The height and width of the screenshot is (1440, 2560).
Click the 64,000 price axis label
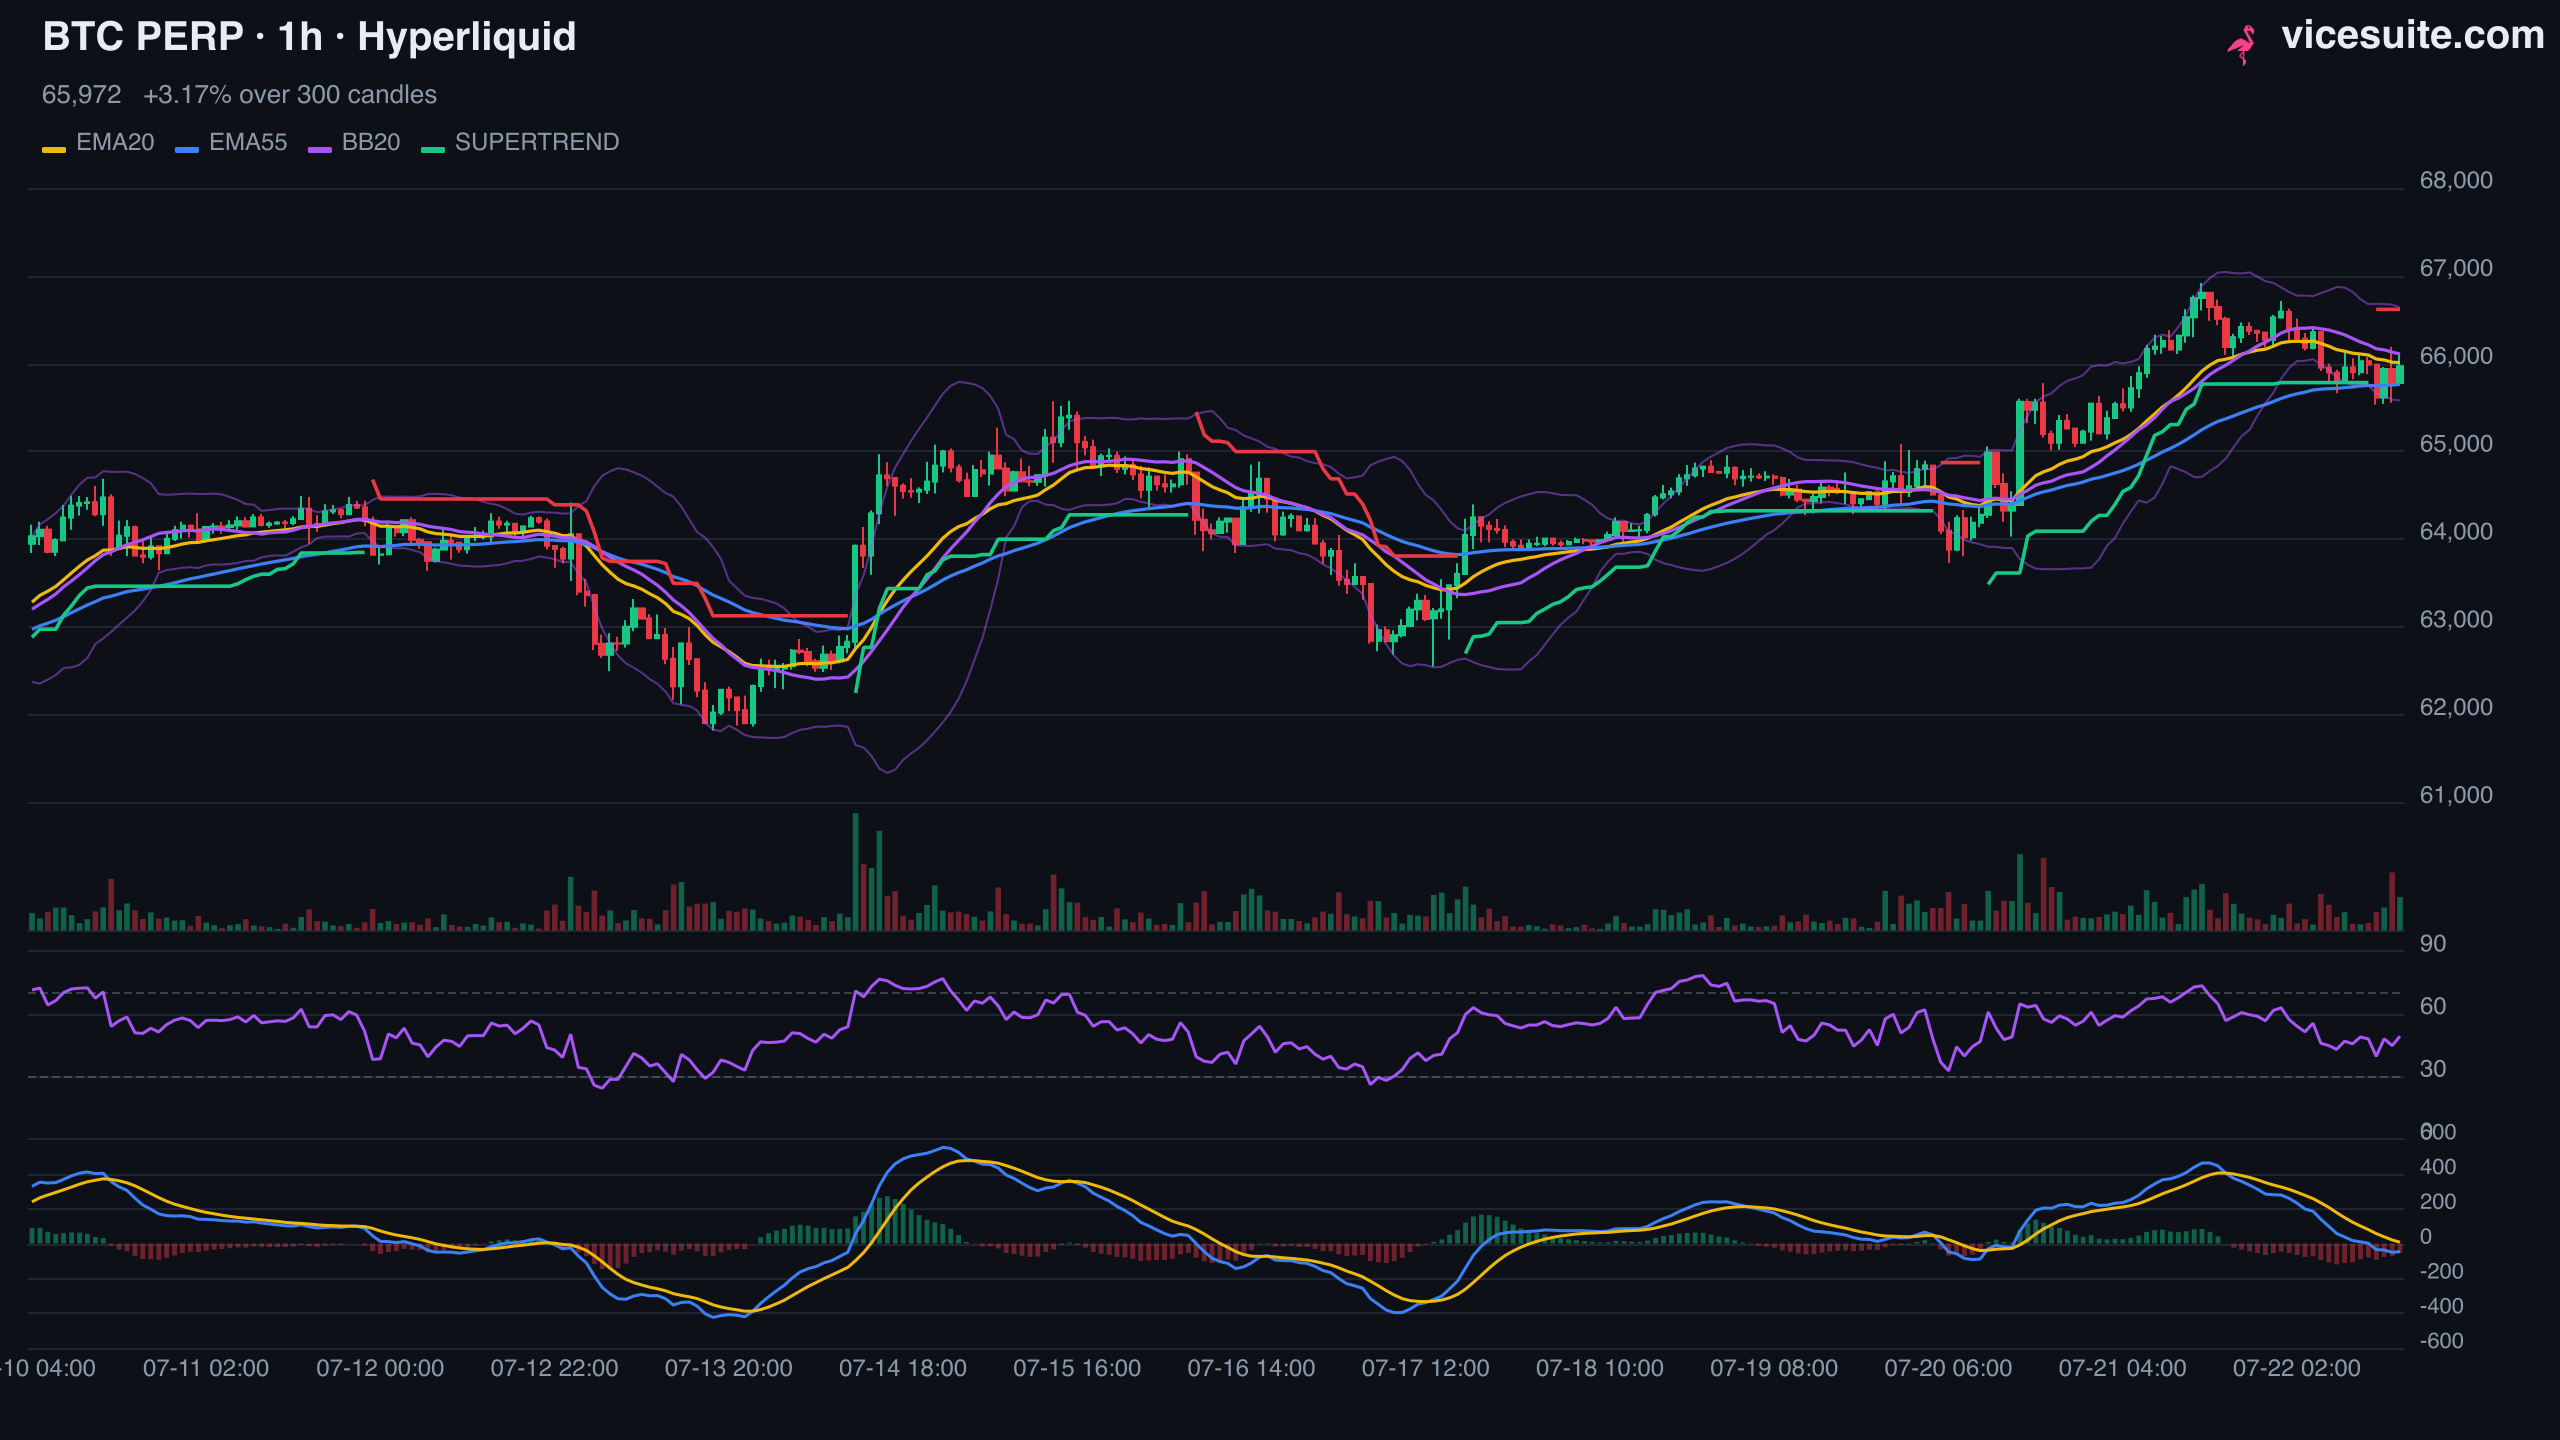tap(2456, 532)
